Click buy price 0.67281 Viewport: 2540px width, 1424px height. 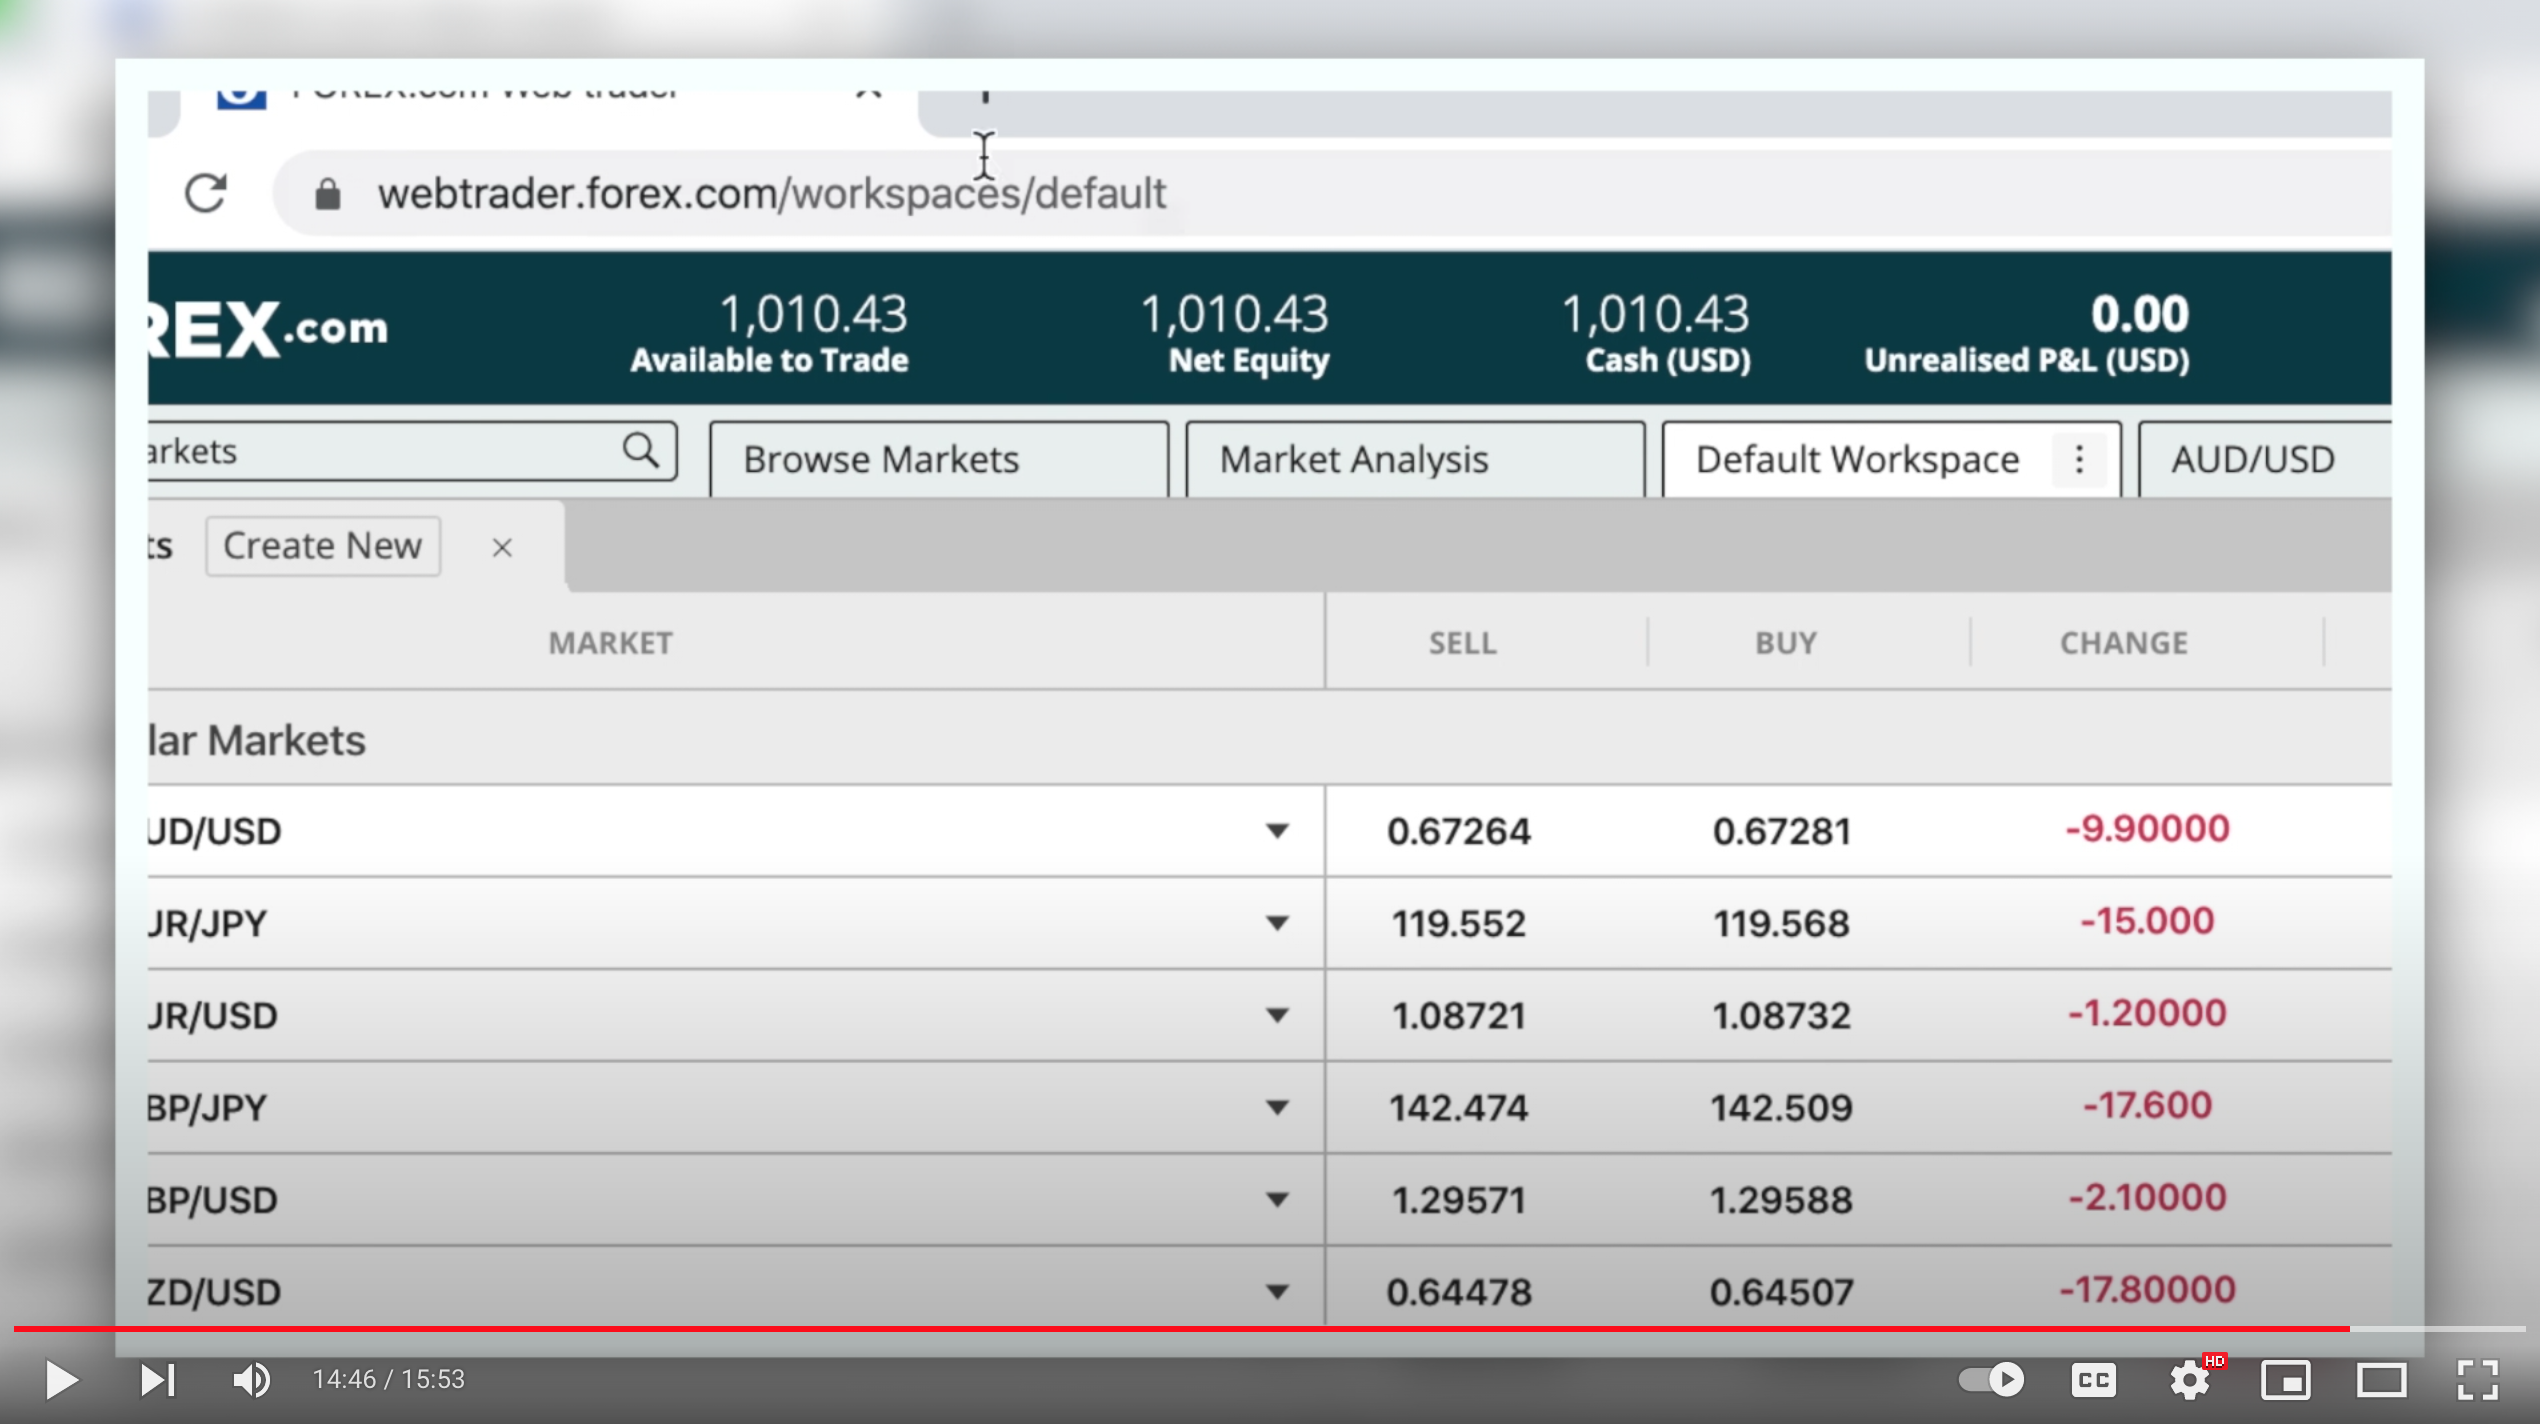click(x=1782, y=831)
